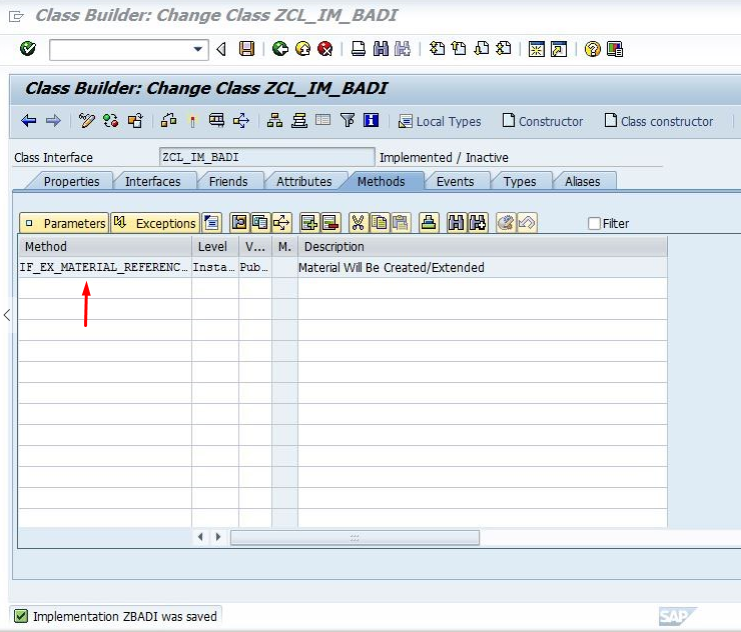741x632 pixels.
Task: Click the Exceptions button
Action: (x=155, y=223)
